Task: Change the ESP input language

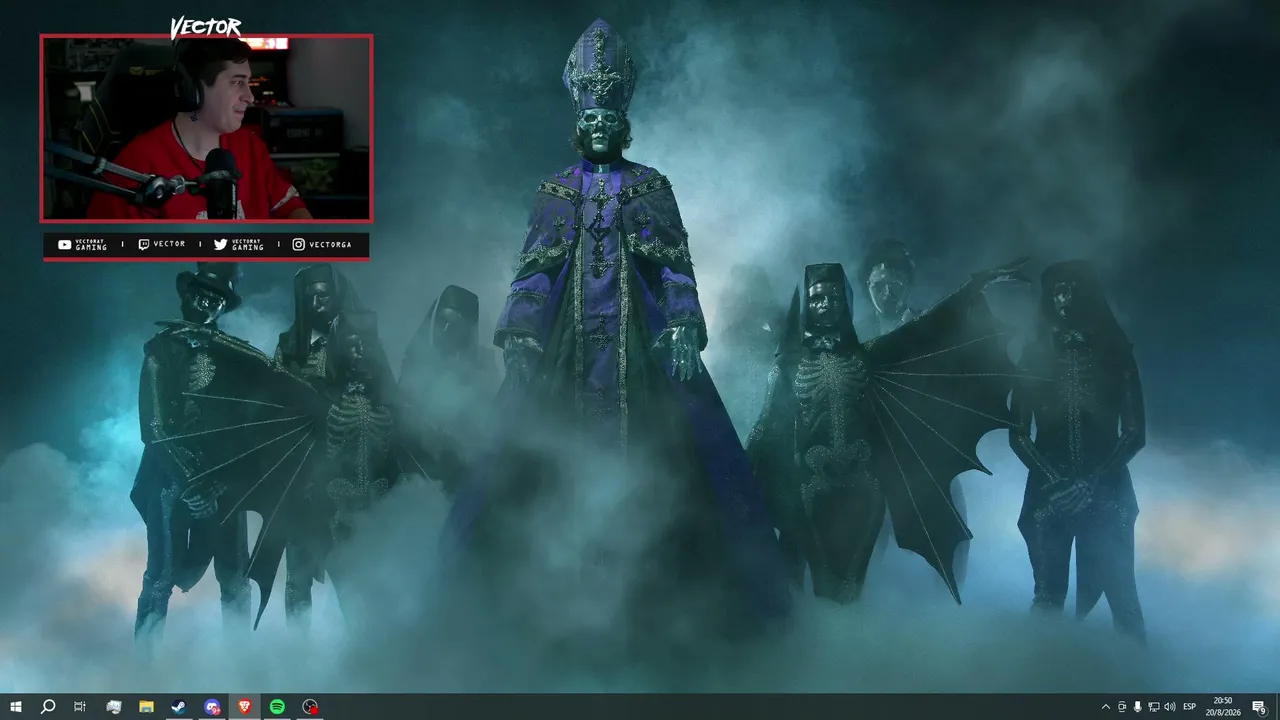Action: pos(1190,707)
